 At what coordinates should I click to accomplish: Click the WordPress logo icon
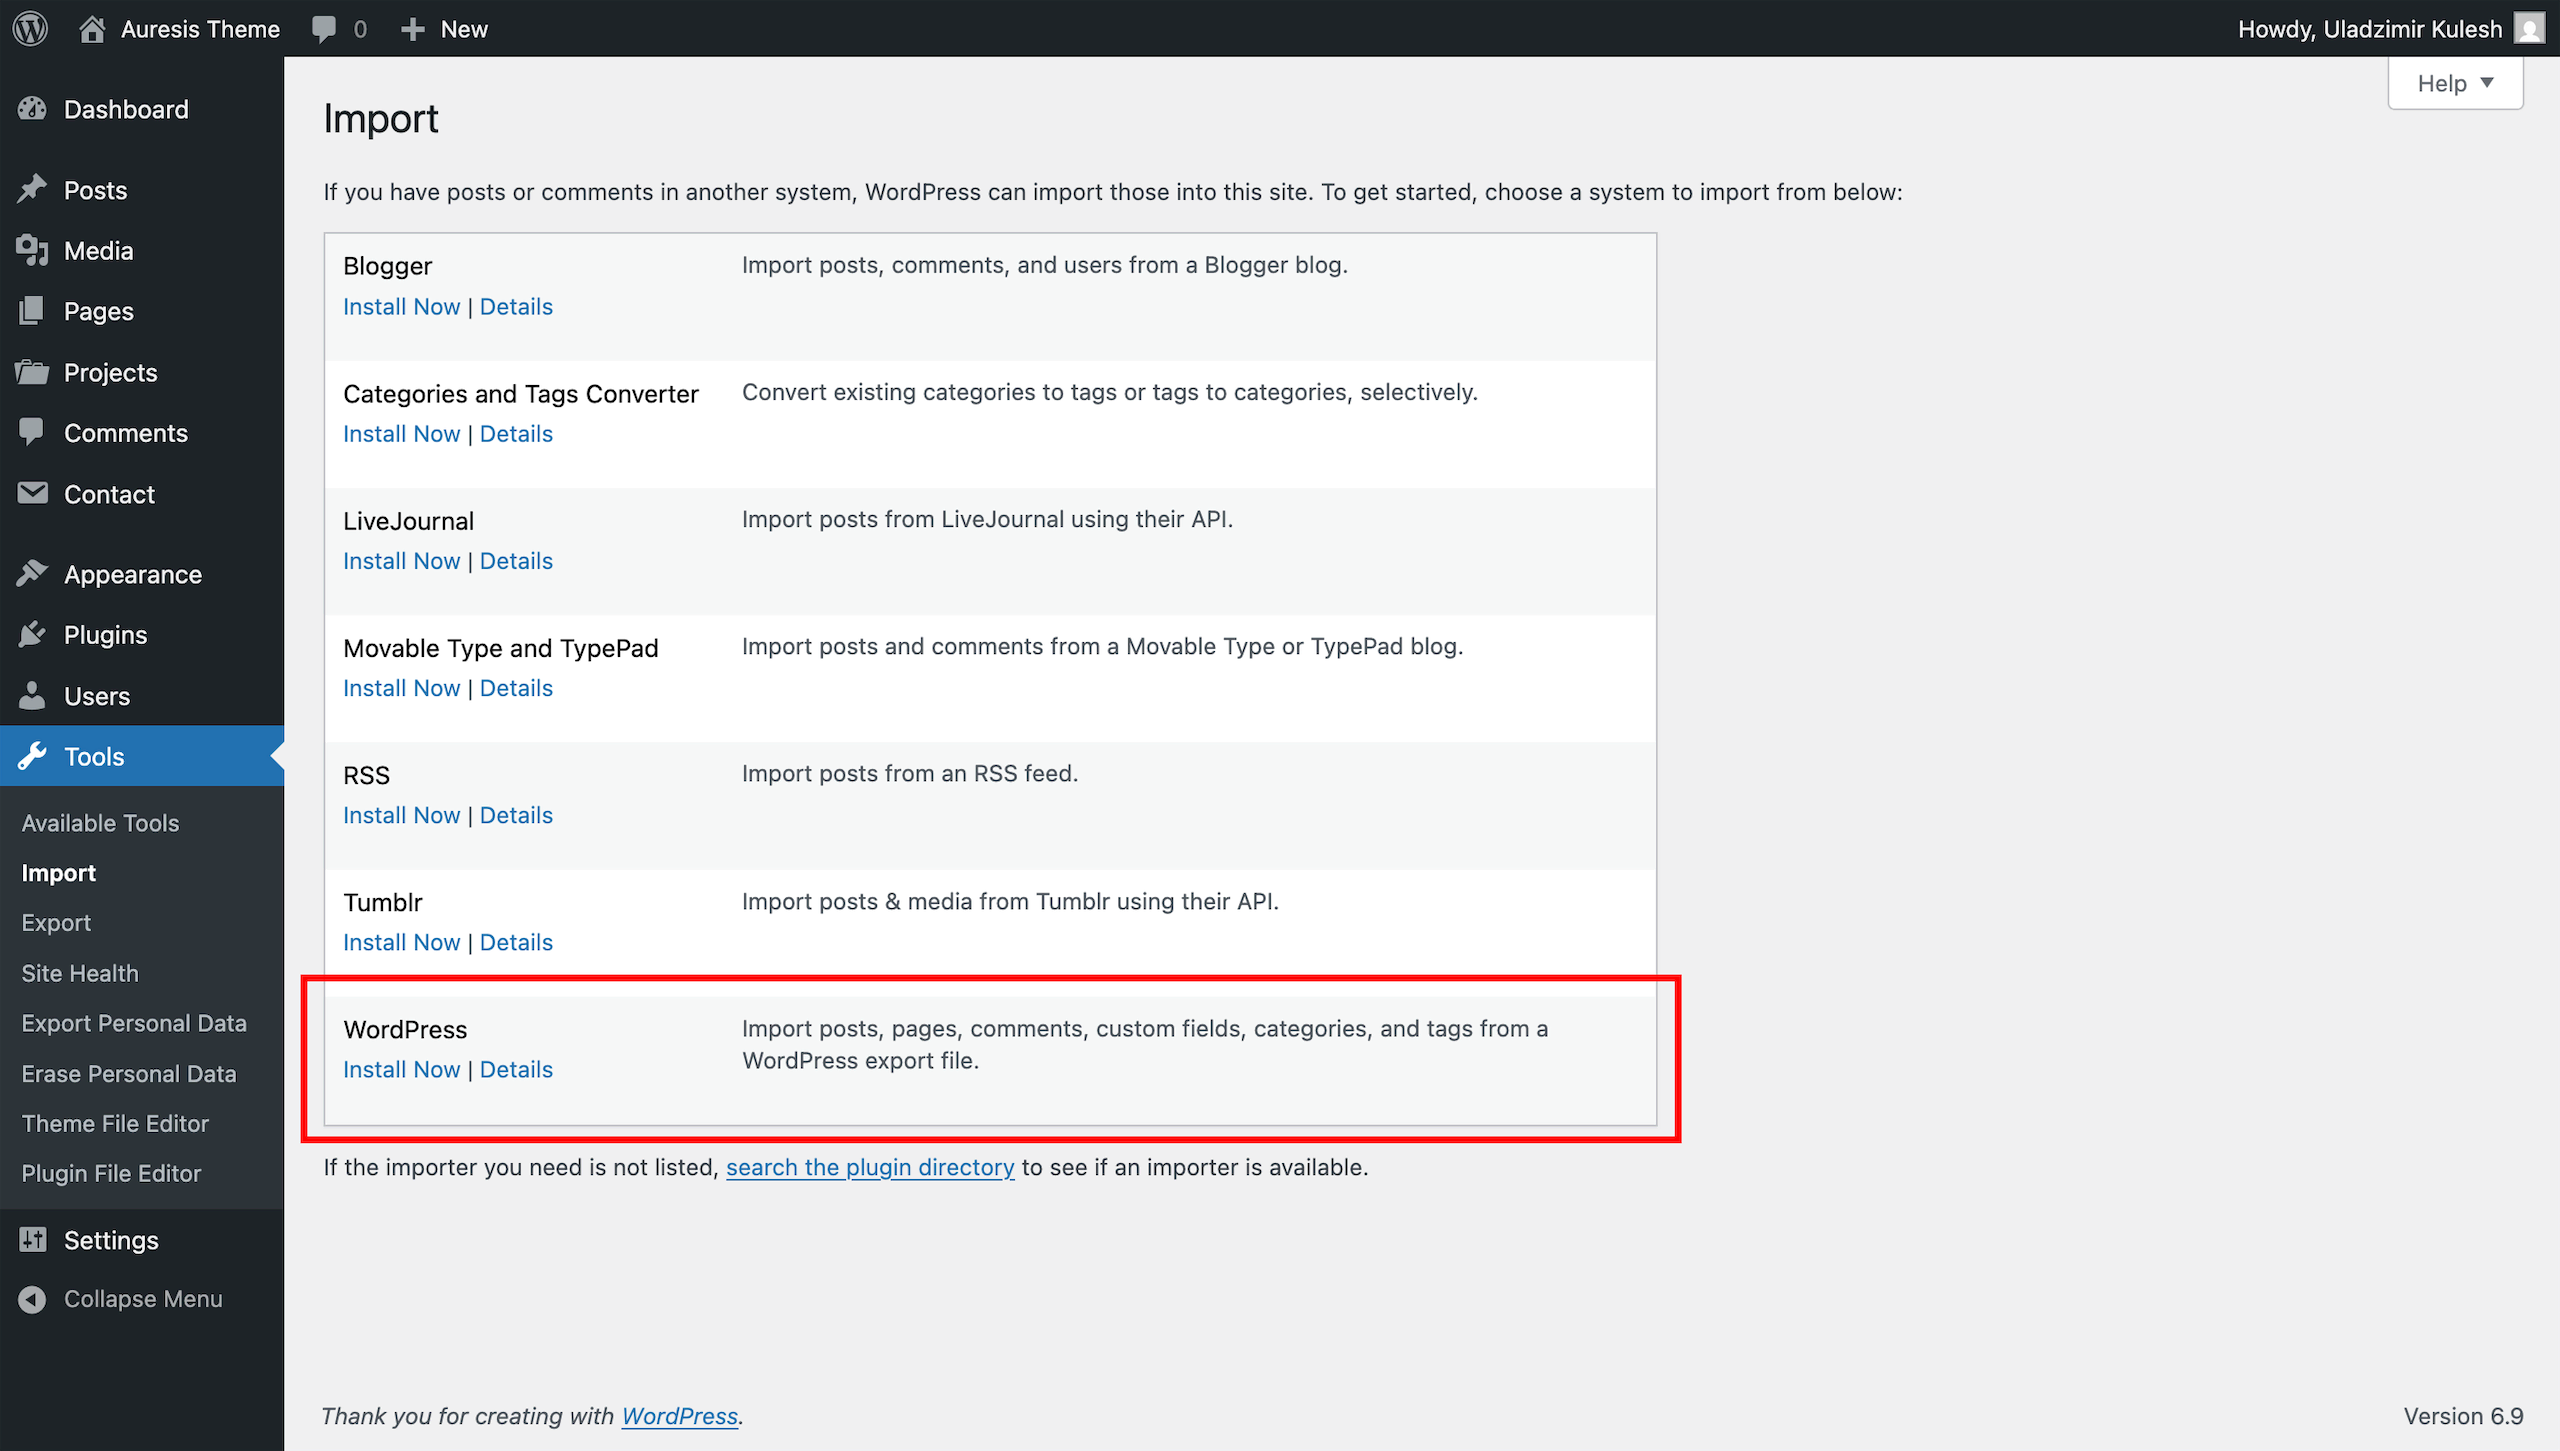pos(31,28)
